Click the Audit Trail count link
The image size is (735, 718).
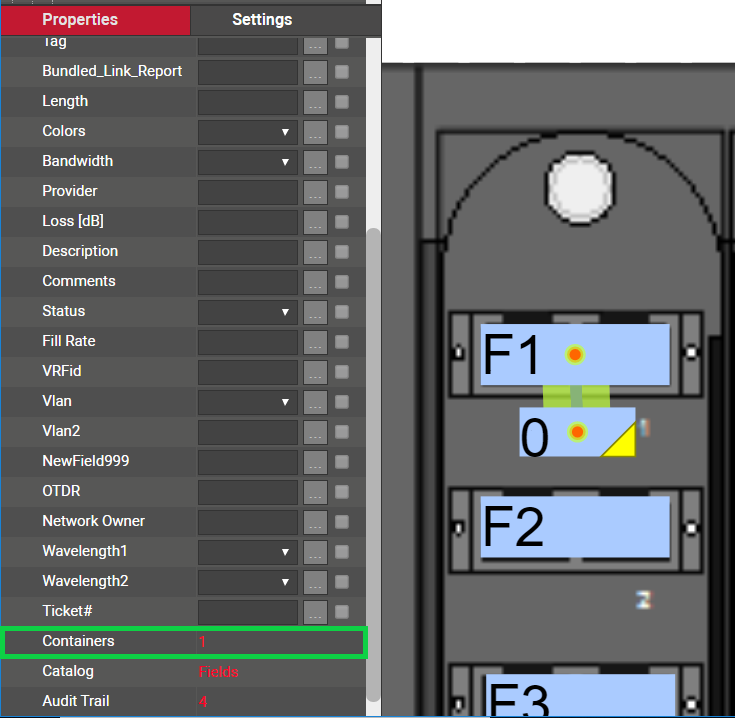tap(203, 702)
